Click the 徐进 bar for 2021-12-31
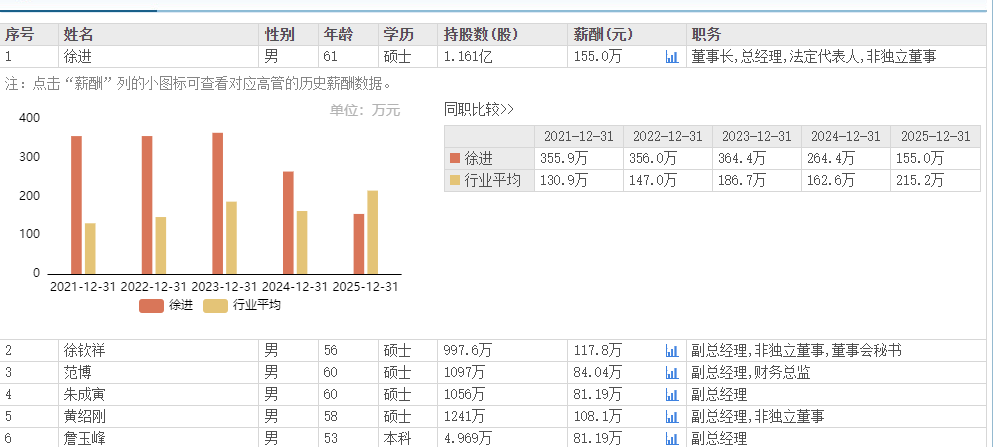The image size is (993, 447). click(x=76, y=205)
